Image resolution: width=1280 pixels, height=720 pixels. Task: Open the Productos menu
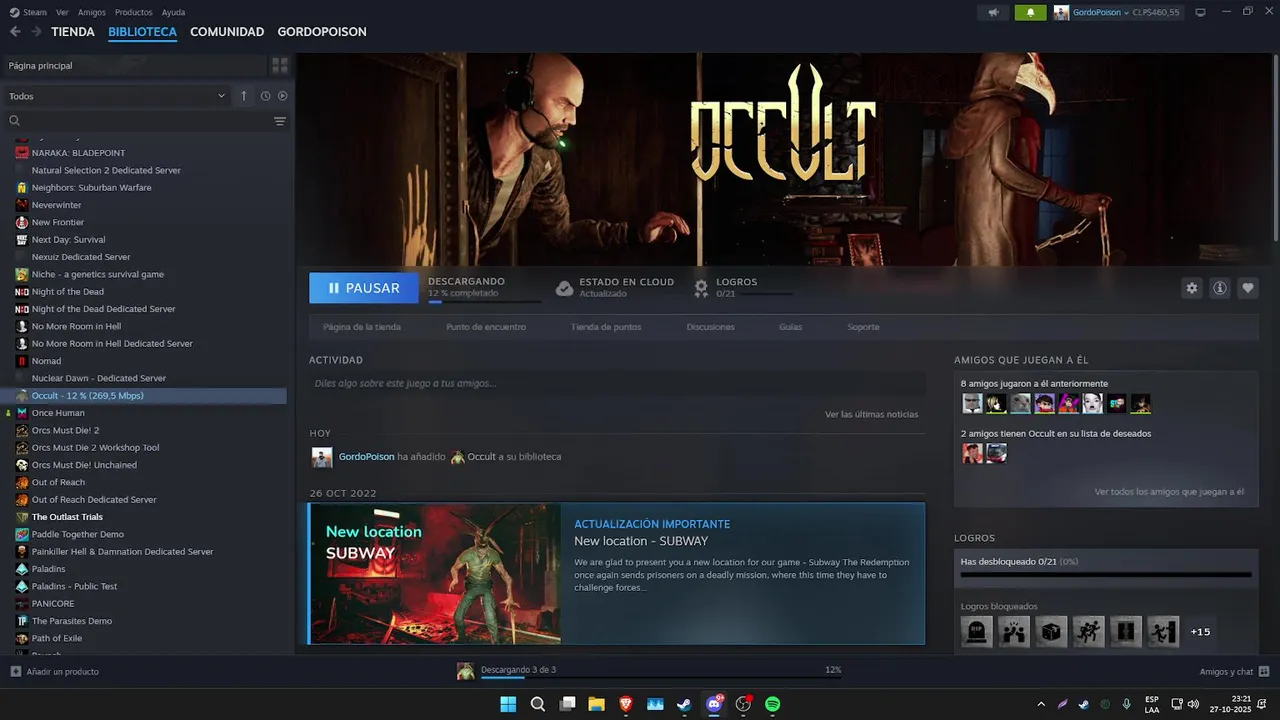133,12
